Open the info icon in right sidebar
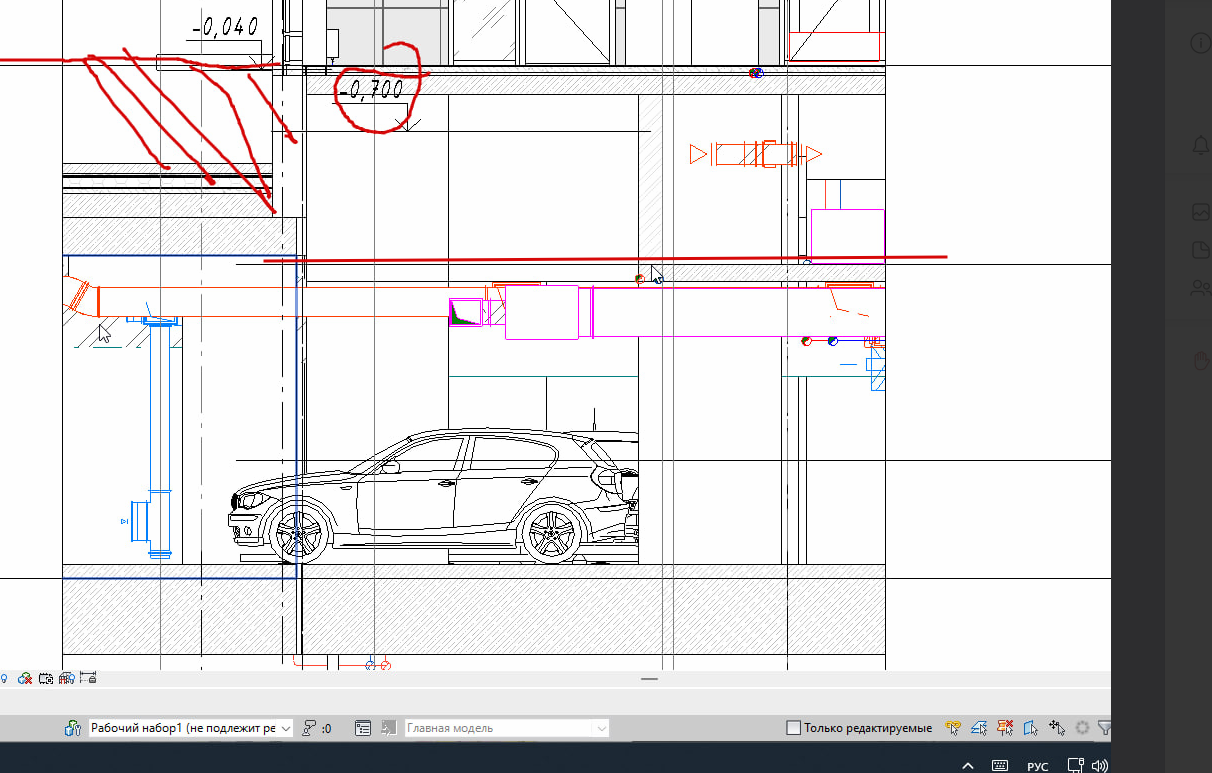The width and height of the screenshot is (1212, 773). point(1201,43)
